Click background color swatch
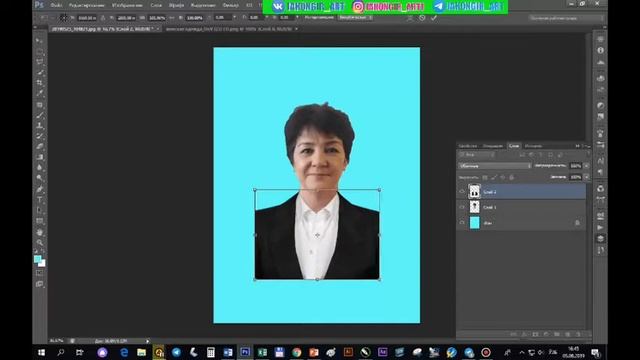Screen dimensions: 640x360 click(42, 264)
